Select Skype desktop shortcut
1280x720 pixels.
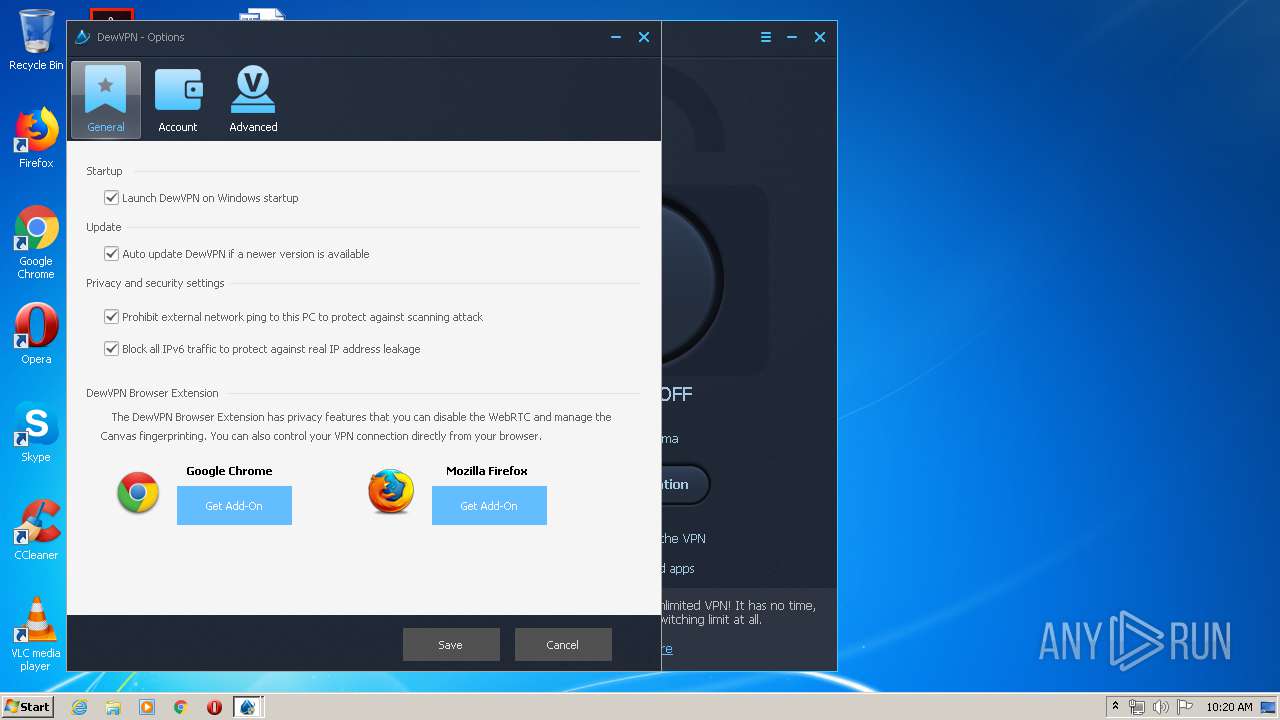tap(36, 432)
